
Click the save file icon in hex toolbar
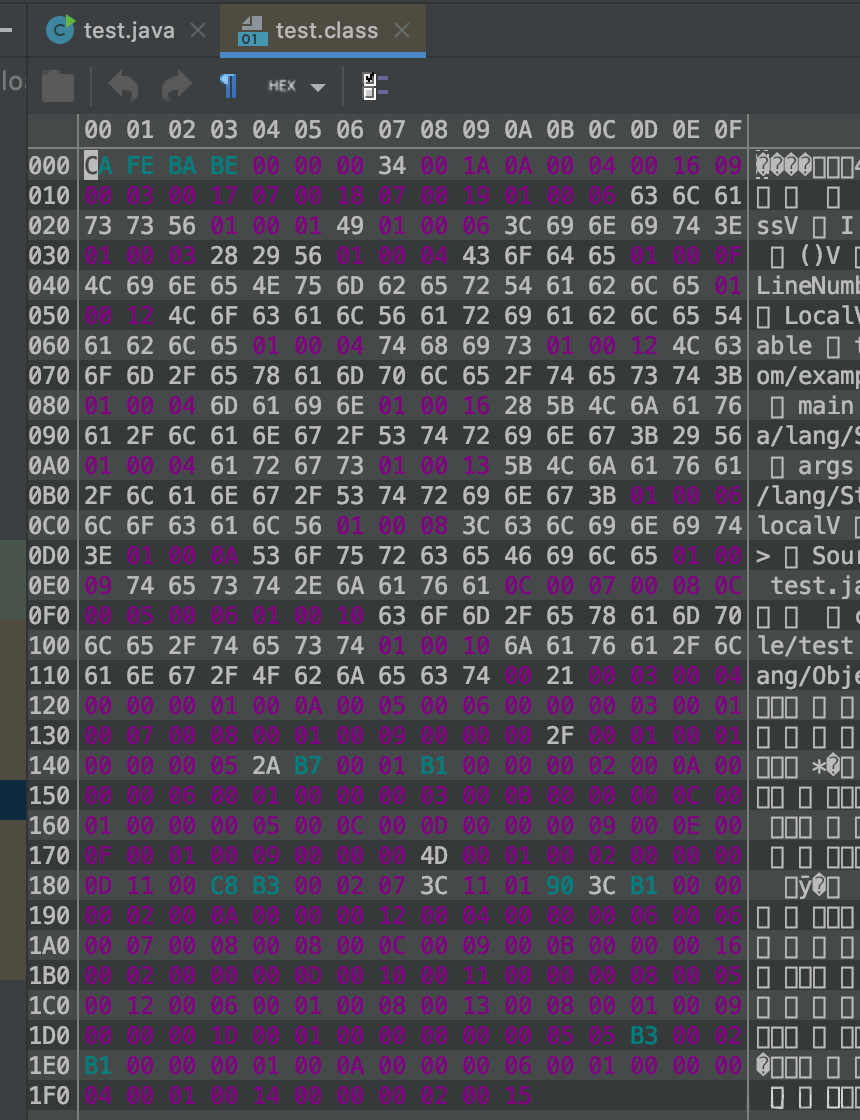58,87
